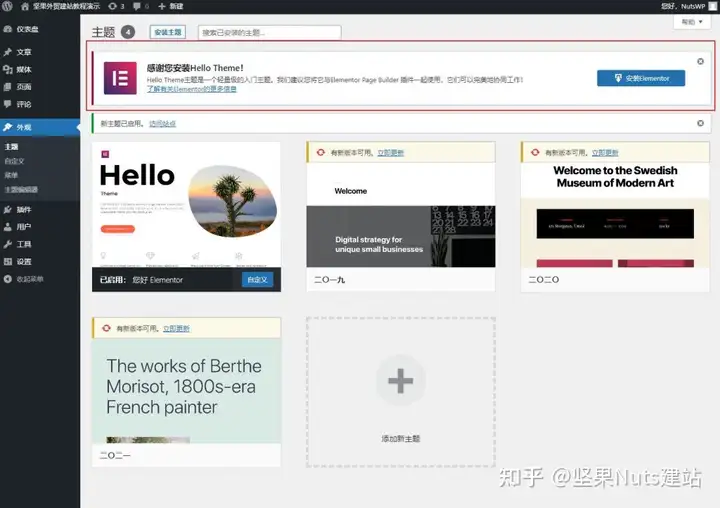The width and height of the screenshot is (720, 508).
Task: Open the Hello theme screenshot
Action: pos(186,204)
